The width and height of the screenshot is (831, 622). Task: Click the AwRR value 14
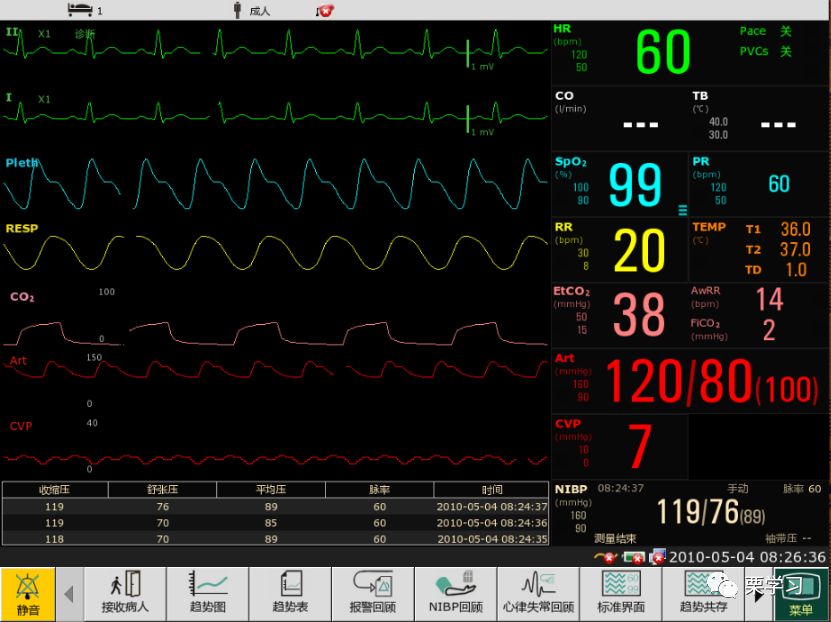coord(770,299)
